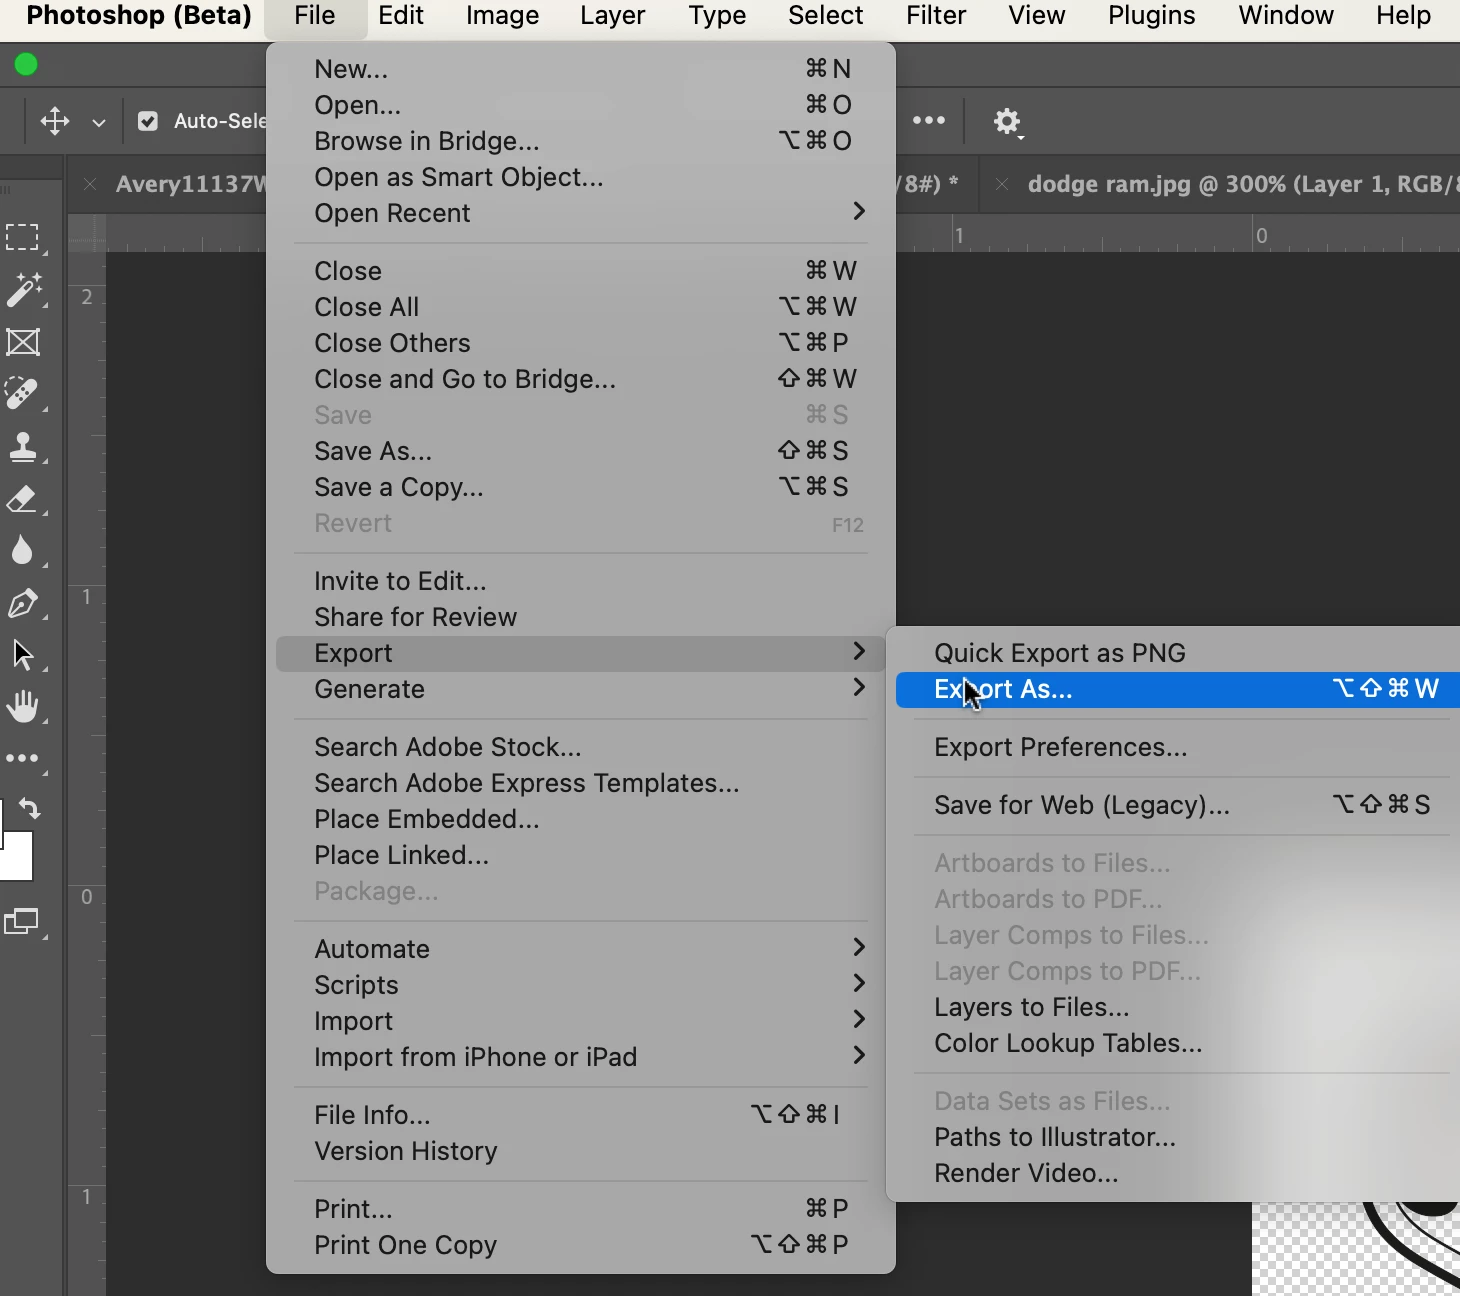Choose Export As... from the submenu
Viewport: 1460px width, 1296px height.
(x=1178, y=689)
